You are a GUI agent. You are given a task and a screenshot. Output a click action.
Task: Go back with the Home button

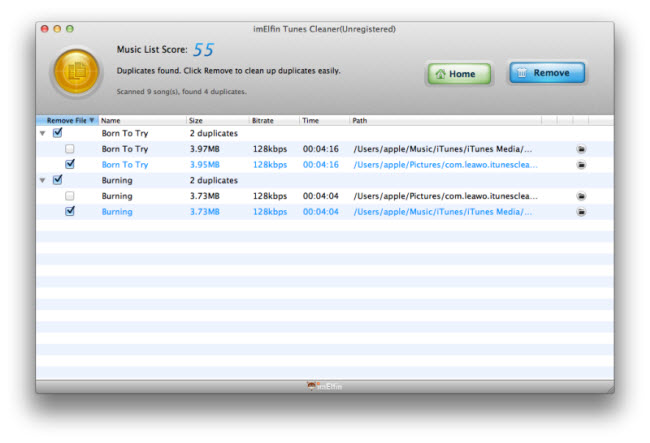point(459,74)
